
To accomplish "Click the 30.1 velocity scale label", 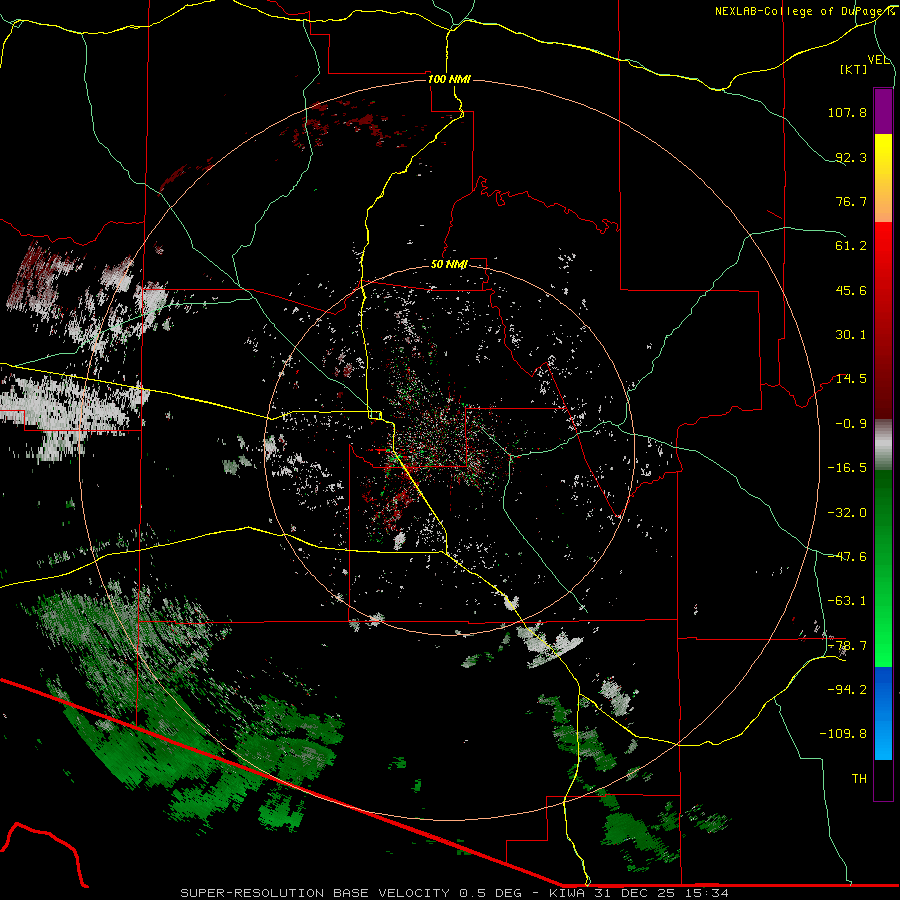I will click(x=851, y=335).
